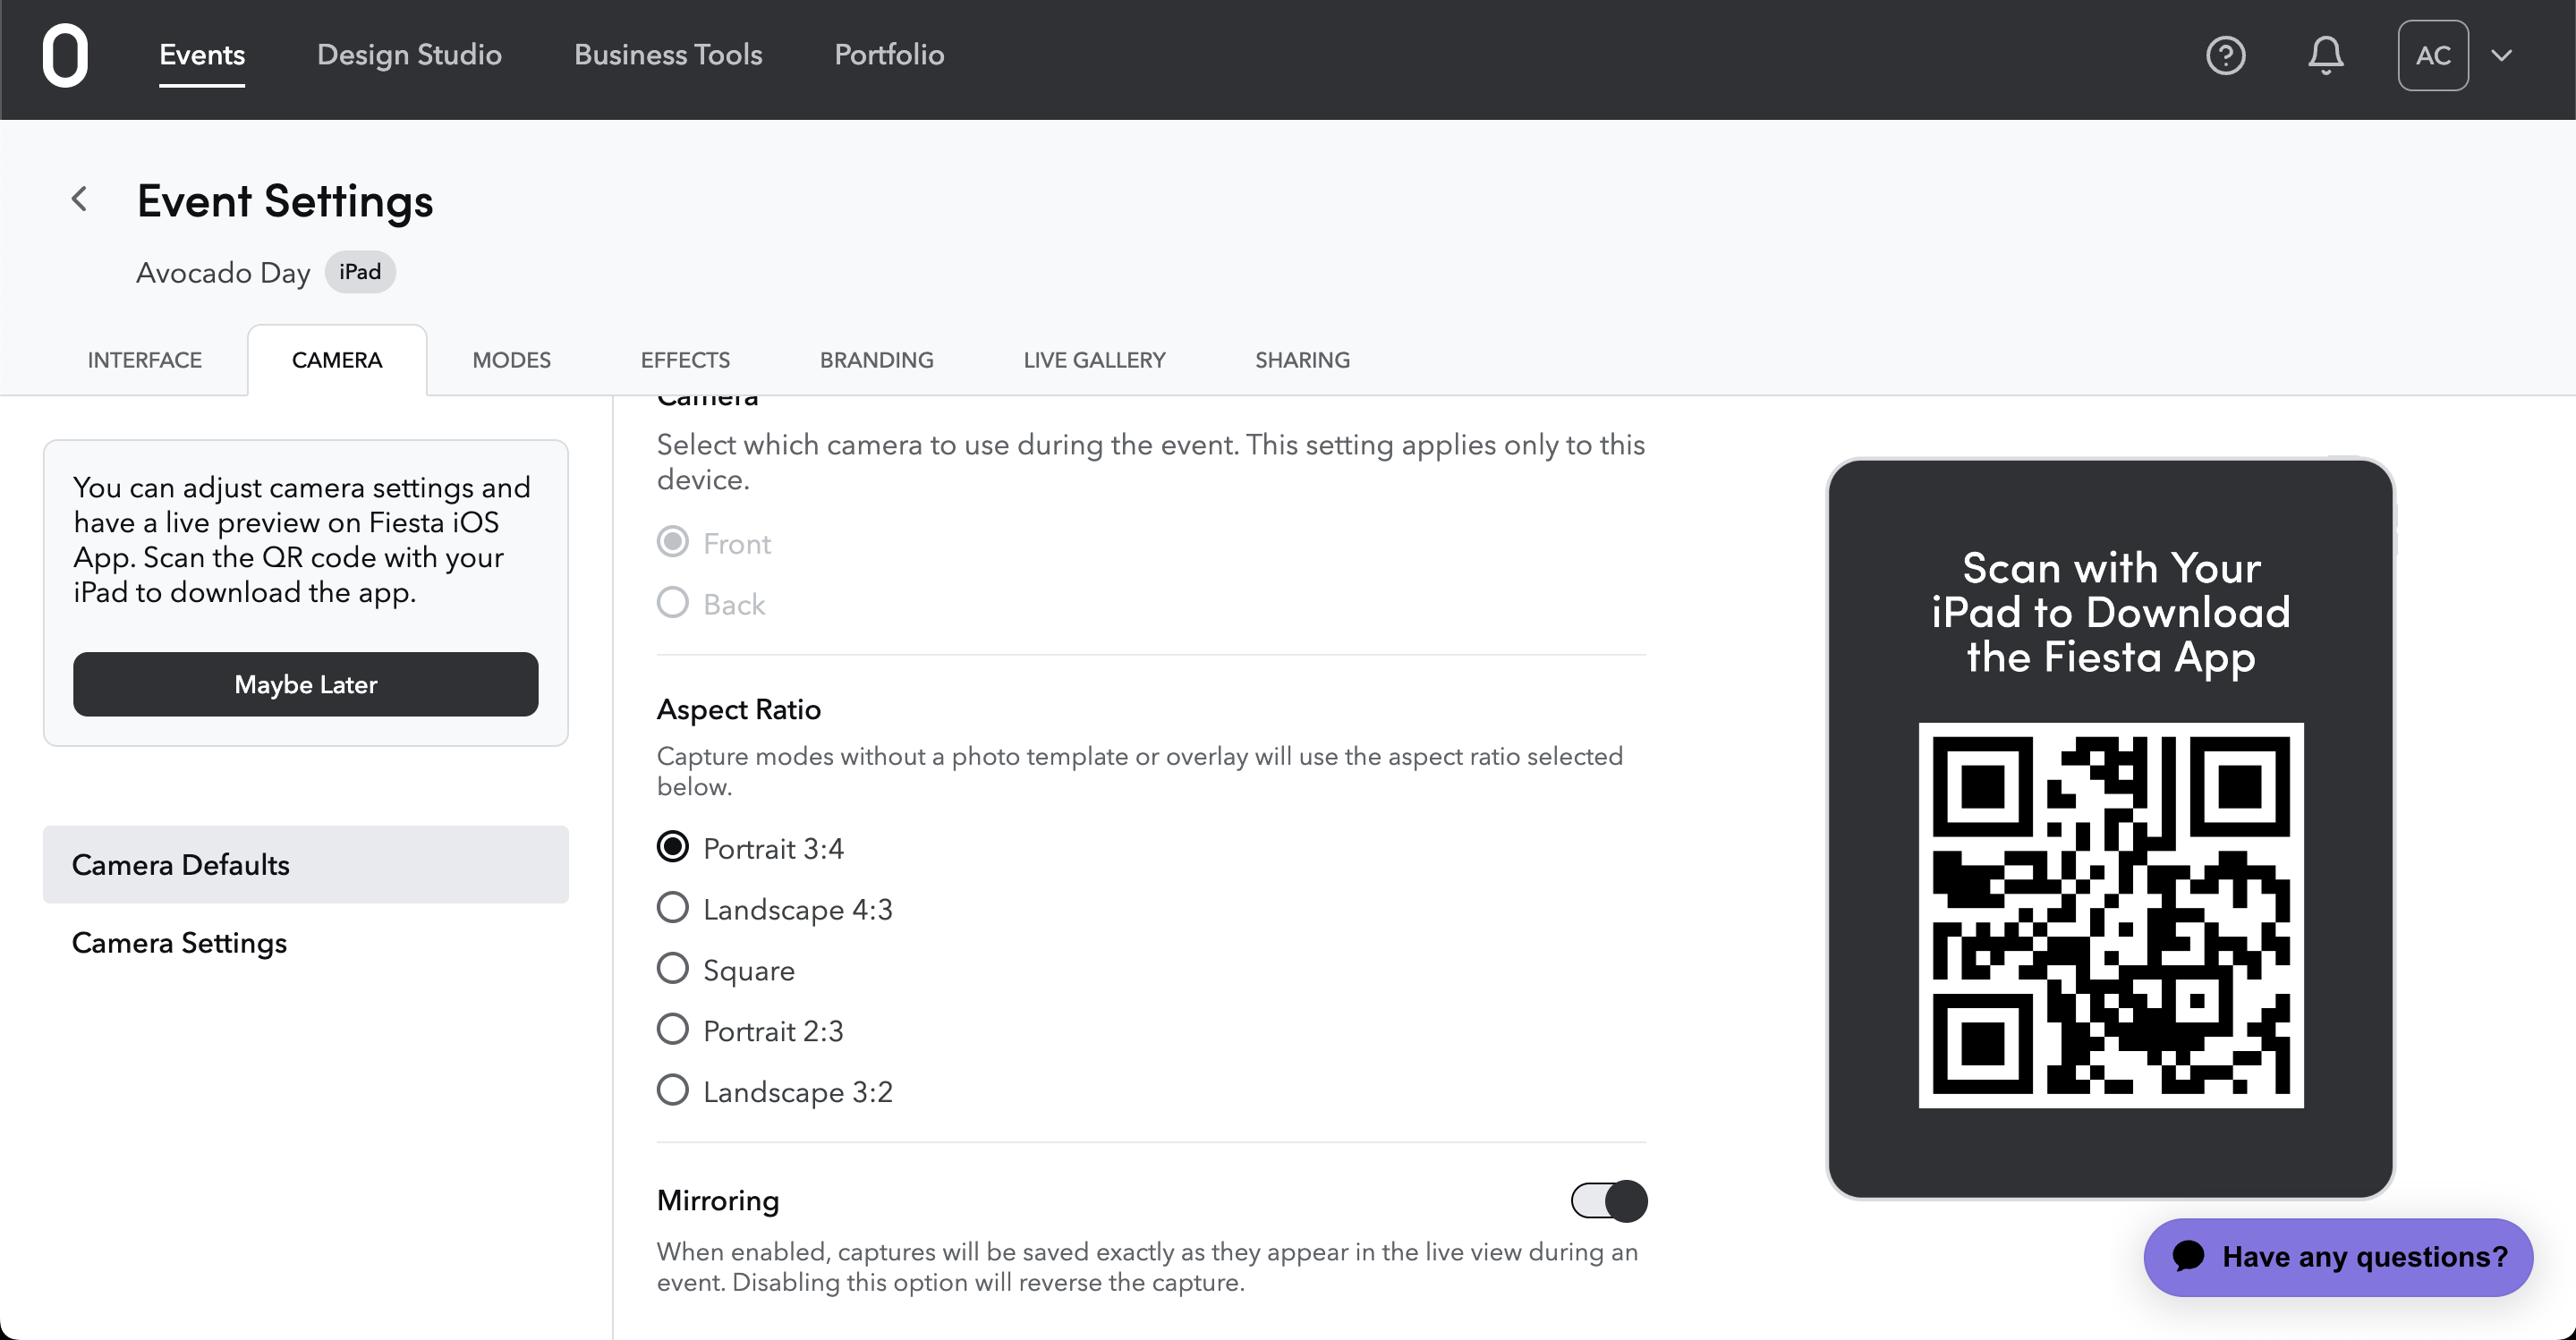The height and width of the screenshot is (1340, 2576).
Task: Go back using the left arrow
Action: click(80, 199)
